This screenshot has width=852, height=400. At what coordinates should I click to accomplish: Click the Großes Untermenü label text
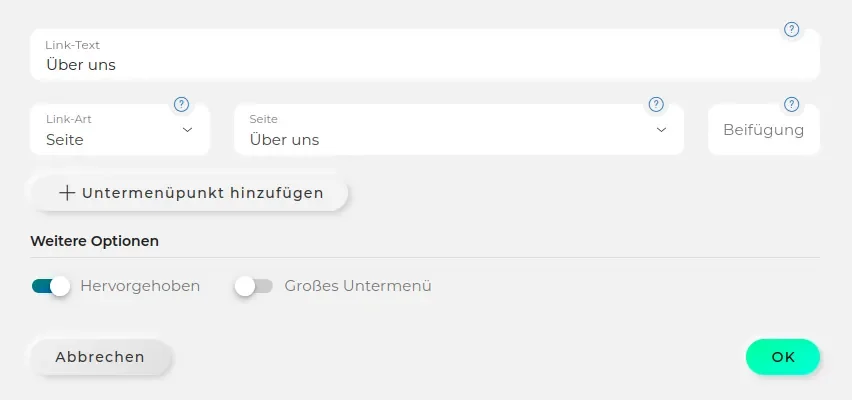358,286
